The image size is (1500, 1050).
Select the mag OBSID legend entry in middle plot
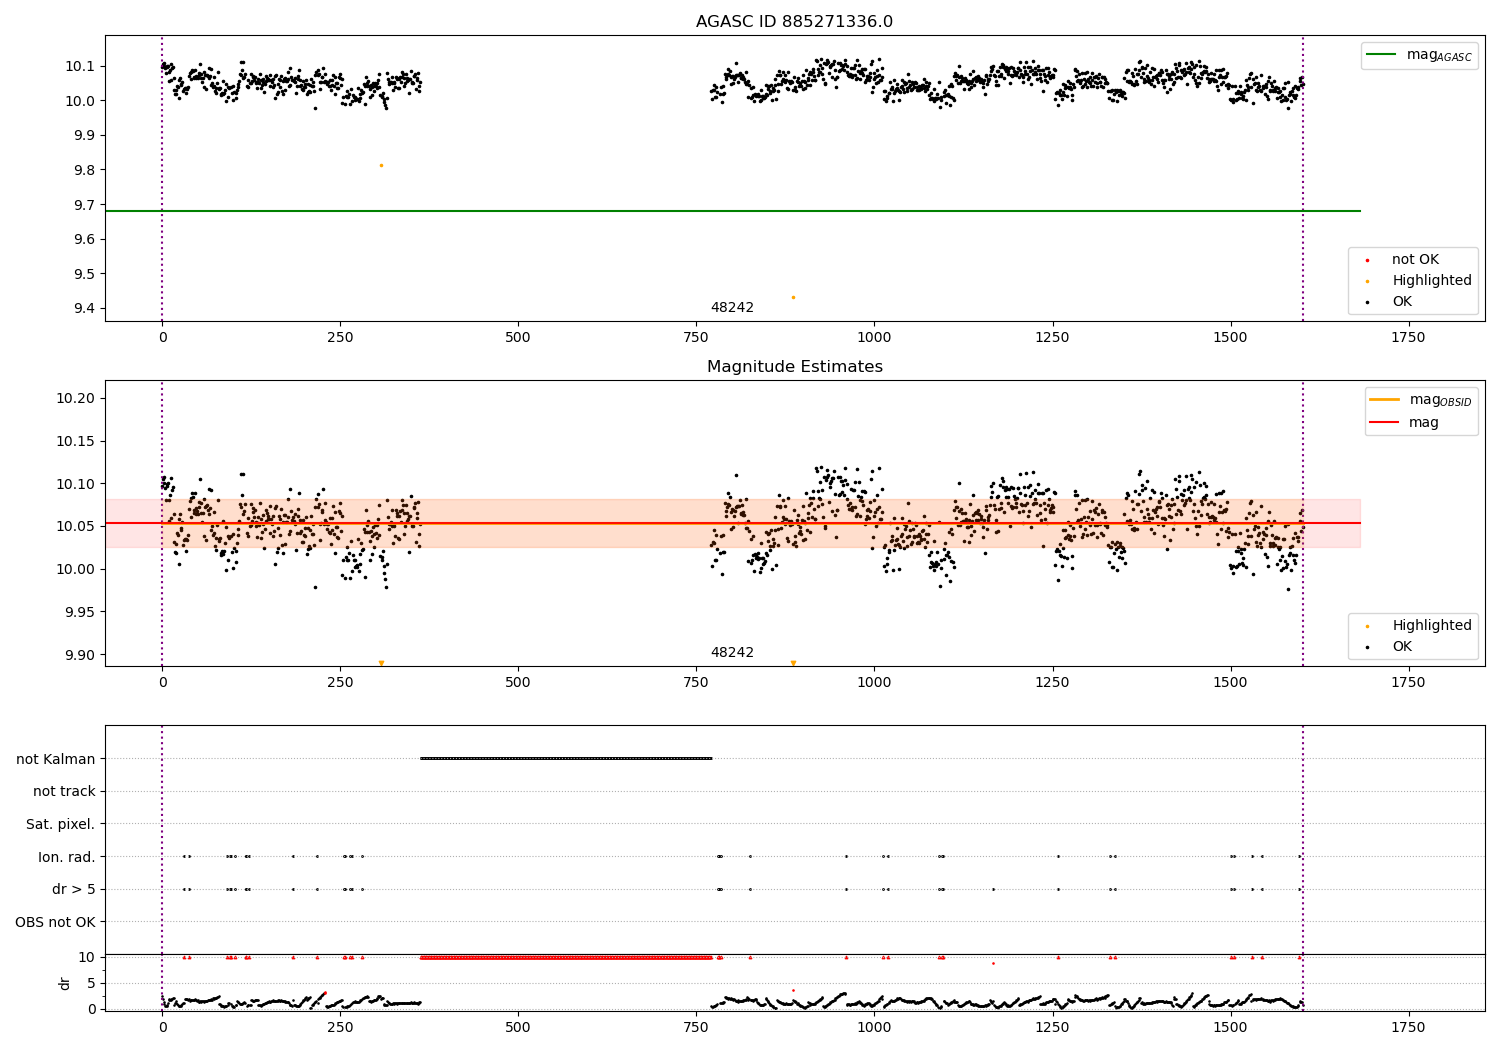(x=1420, y=400)
